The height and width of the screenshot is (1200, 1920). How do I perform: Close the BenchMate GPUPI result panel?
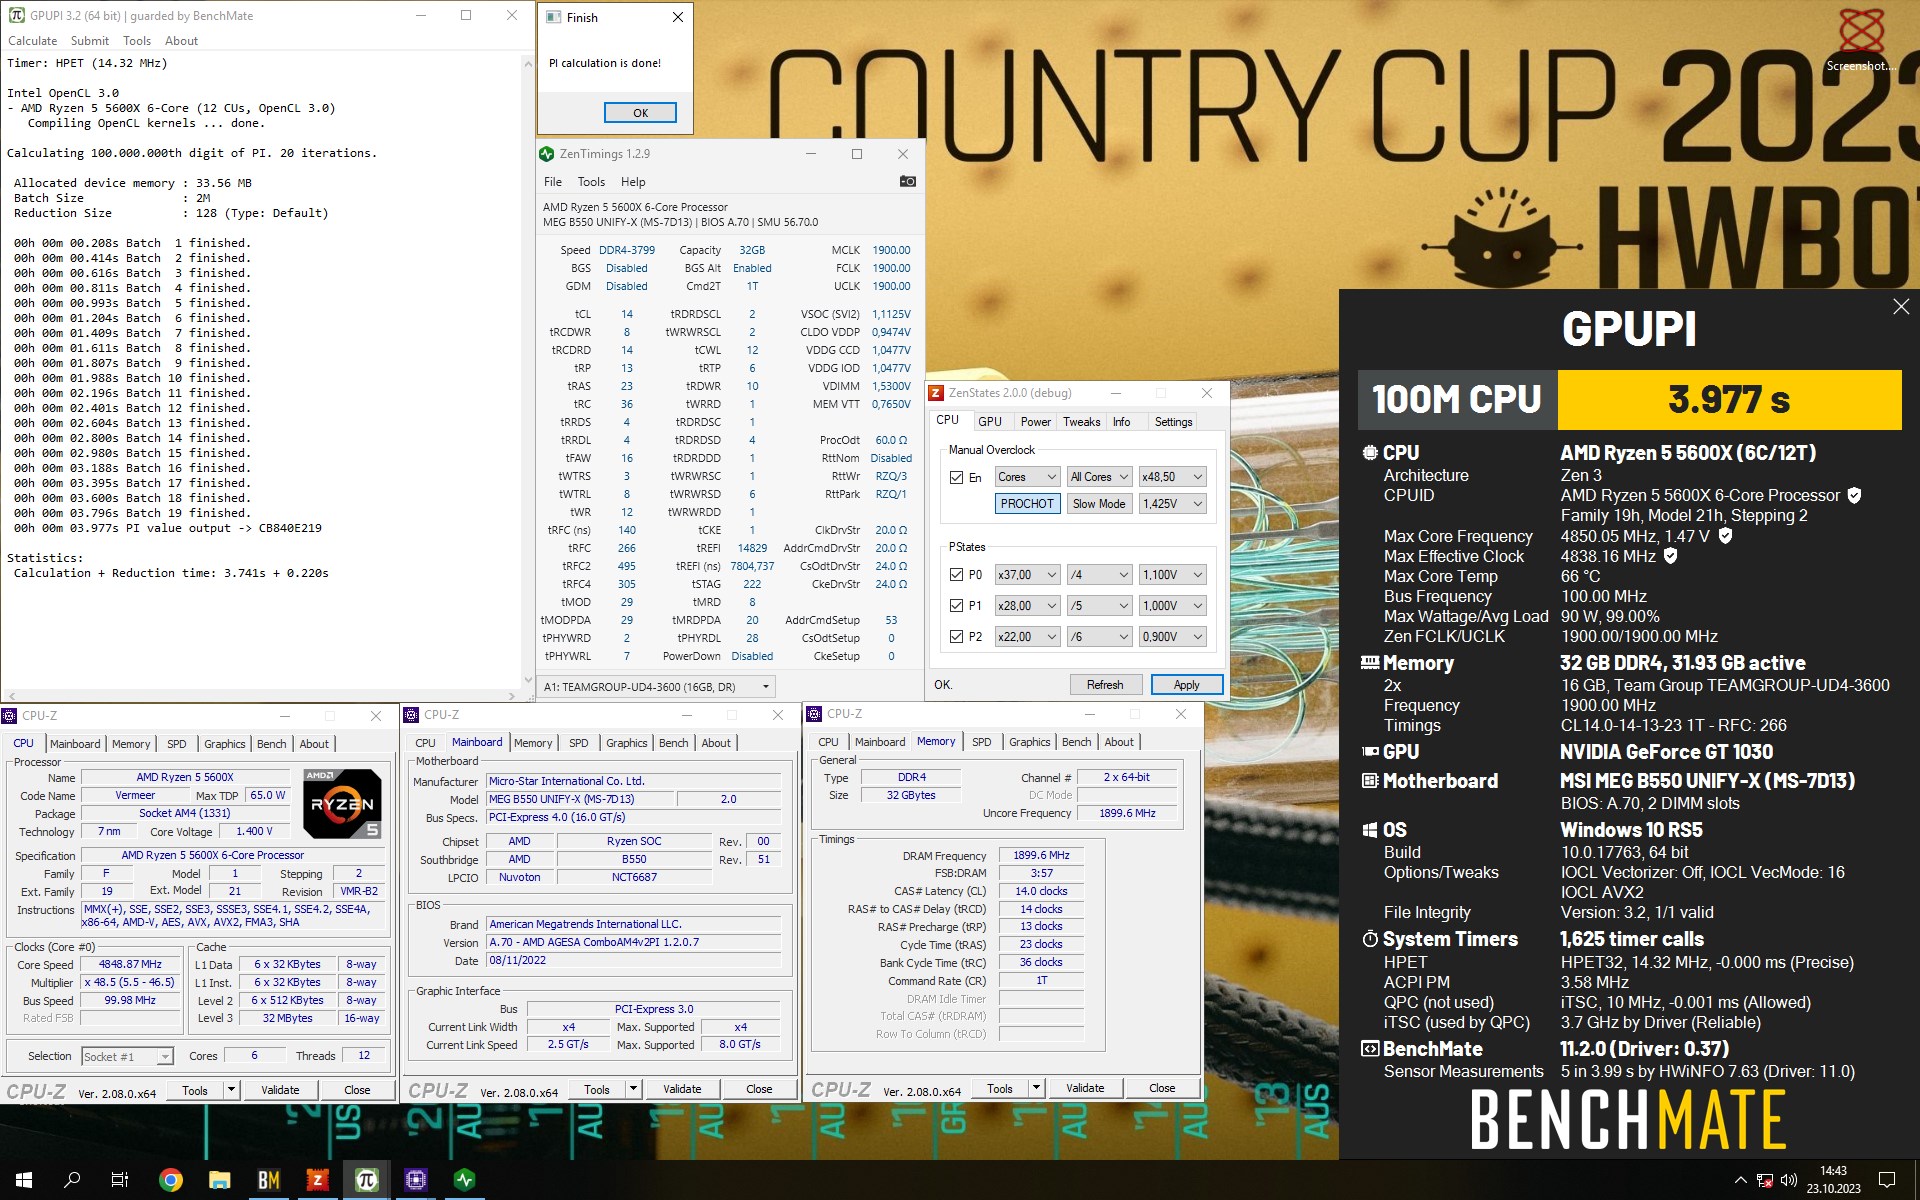(1900, 307)
